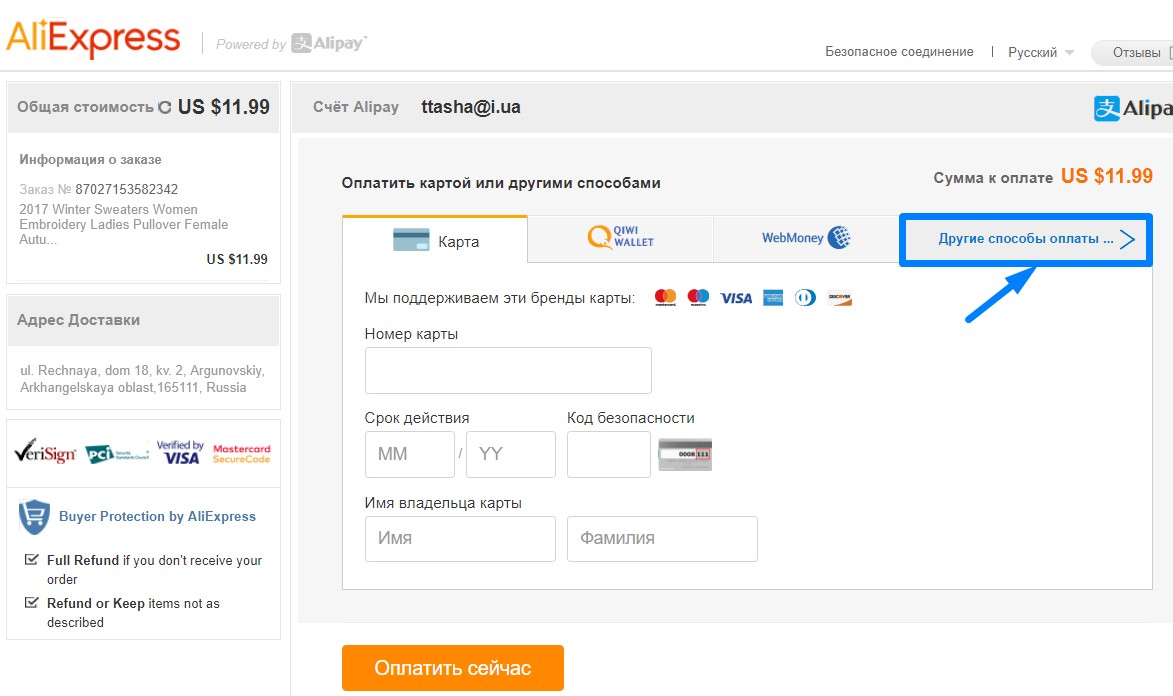Click the Номер карты input field
The height and width of the screenshot is (696, 1173).
tap(508, 370)
